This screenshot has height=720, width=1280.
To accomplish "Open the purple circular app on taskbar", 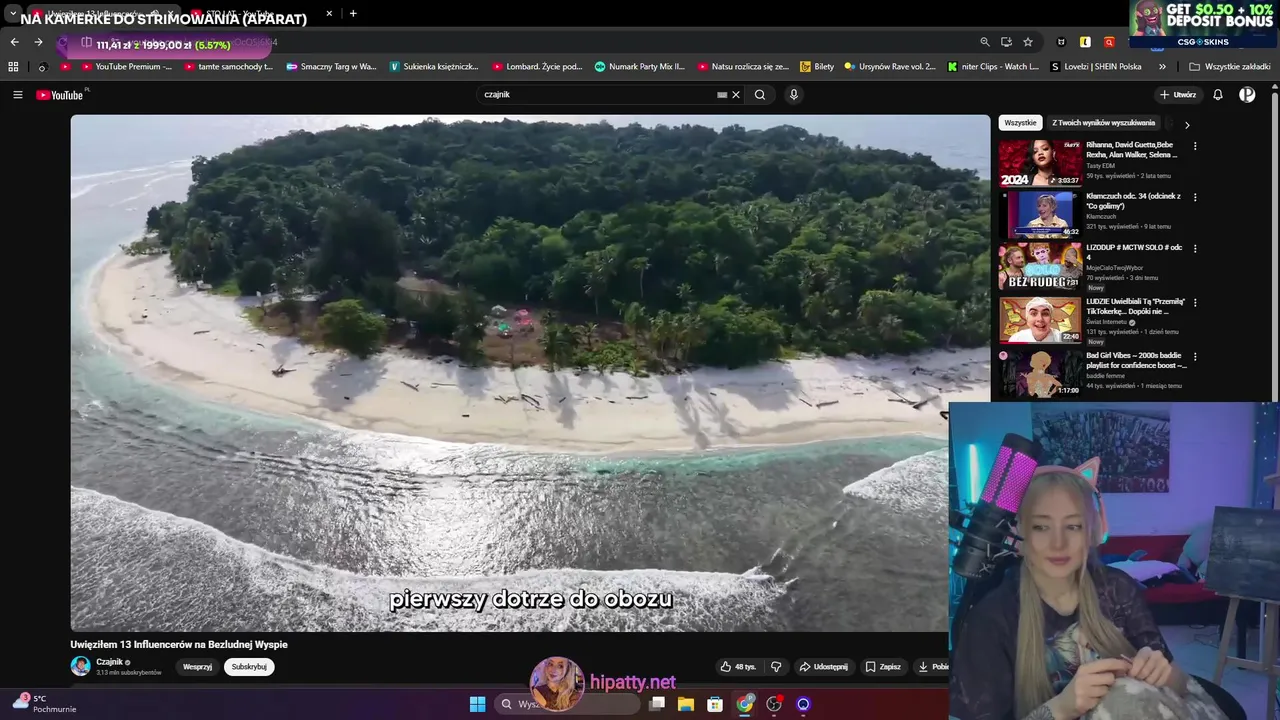I will pyautogui.click(x=803, y=704).
